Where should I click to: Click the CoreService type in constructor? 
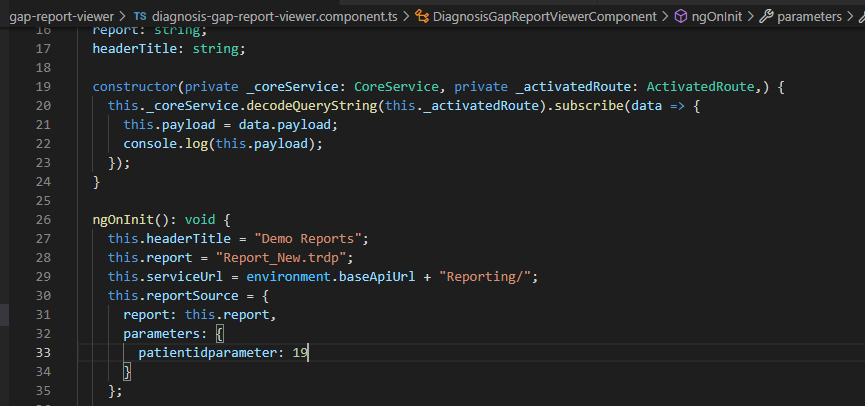click(x=396, y=87)
